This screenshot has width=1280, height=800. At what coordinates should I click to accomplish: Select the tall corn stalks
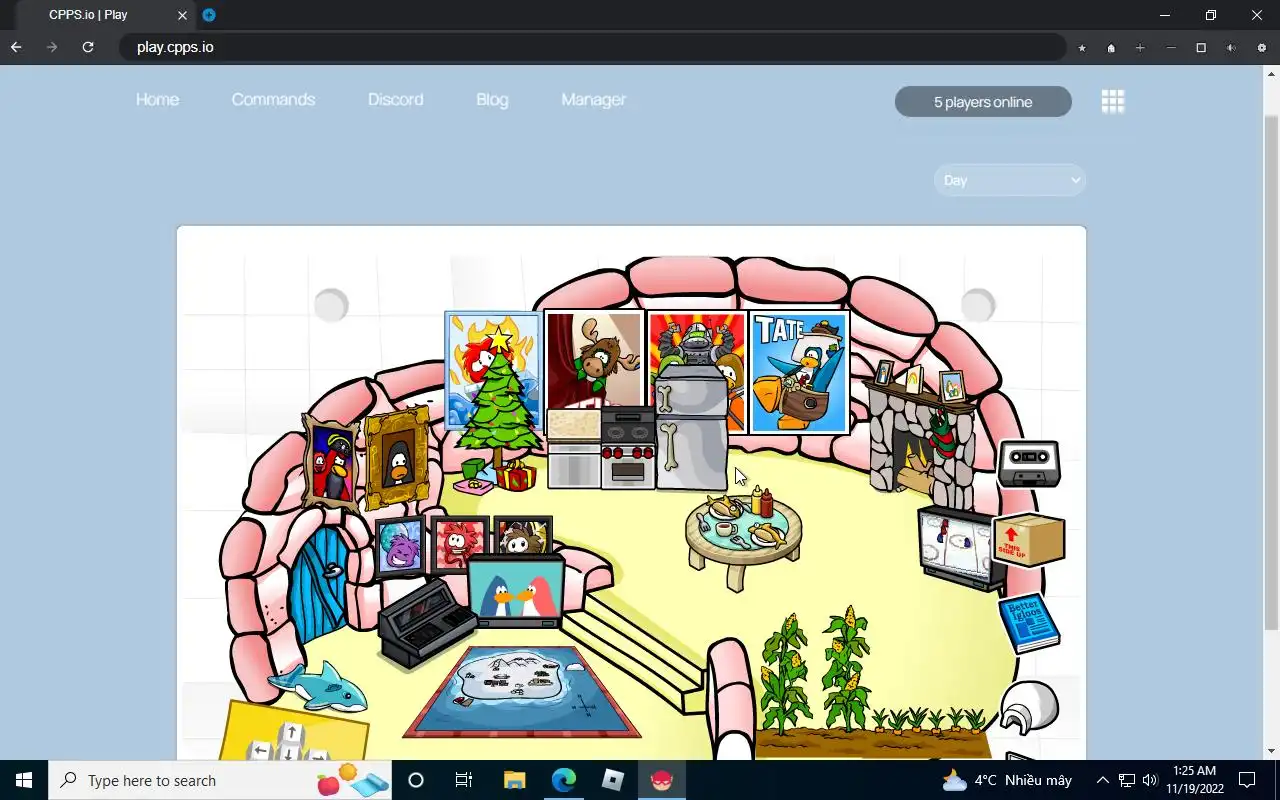tap(817, 668)
